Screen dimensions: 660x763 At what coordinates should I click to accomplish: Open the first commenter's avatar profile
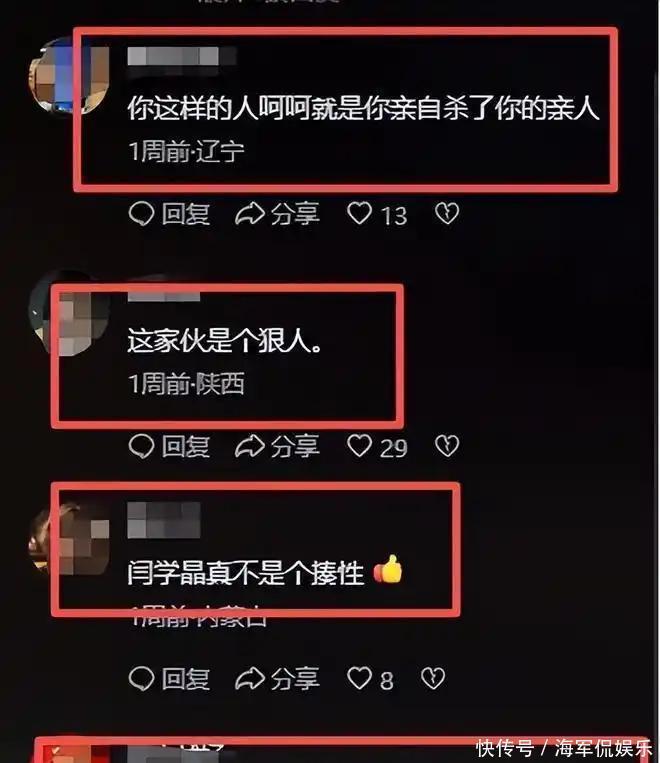pos(69,75)
